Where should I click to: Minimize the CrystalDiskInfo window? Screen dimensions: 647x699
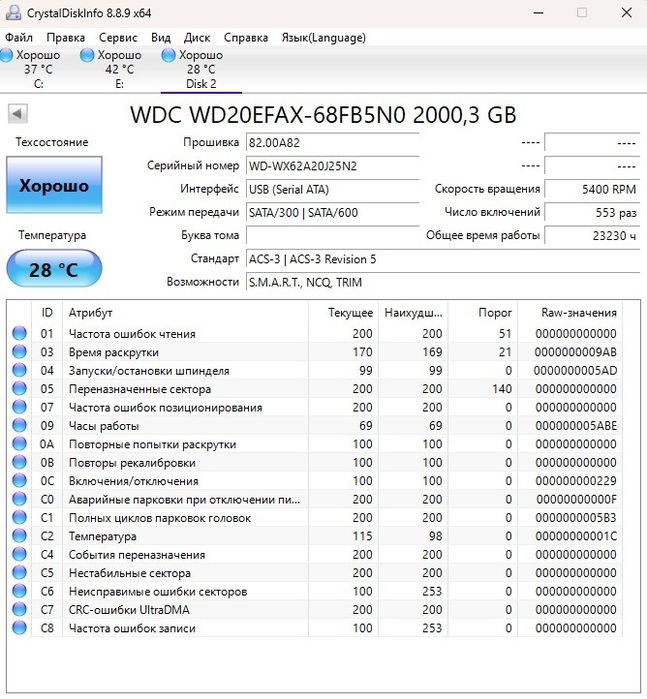(x=539, y=12)
